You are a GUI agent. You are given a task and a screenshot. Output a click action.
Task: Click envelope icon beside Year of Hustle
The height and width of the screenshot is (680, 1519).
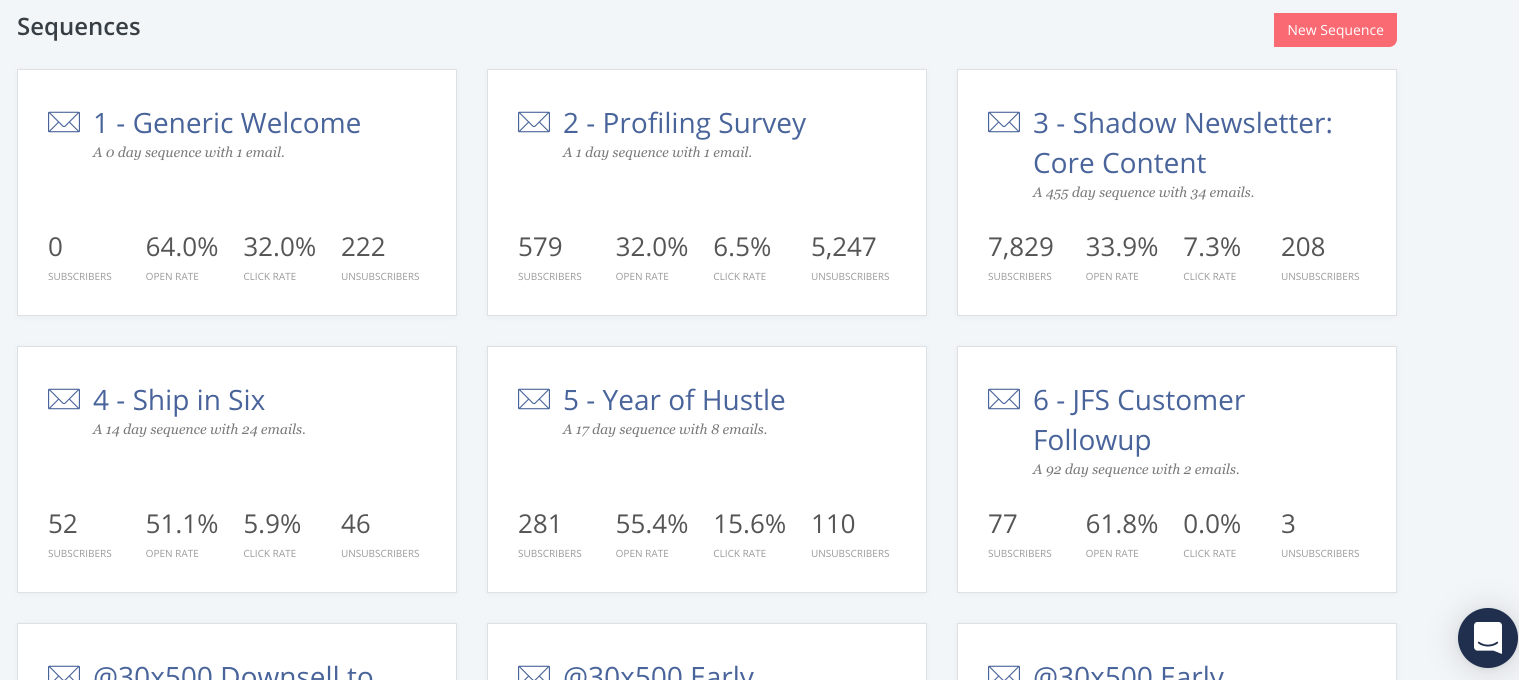(x=534, y=399)
